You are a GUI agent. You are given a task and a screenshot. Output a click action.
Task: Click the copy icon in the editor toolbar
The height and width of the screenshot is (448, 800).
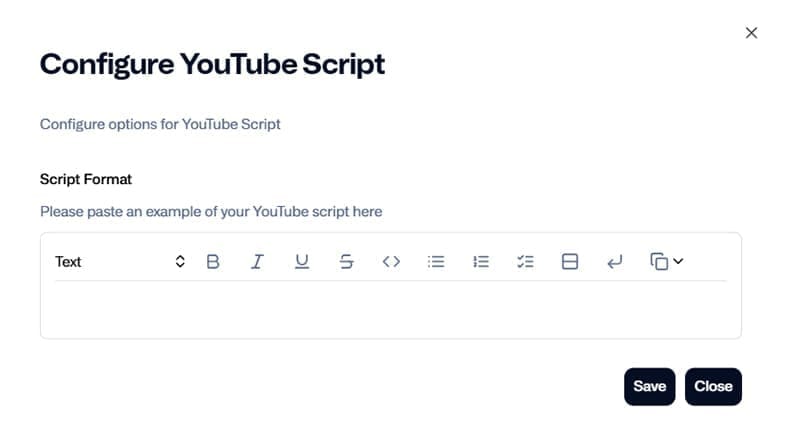[x=659, y=261]
